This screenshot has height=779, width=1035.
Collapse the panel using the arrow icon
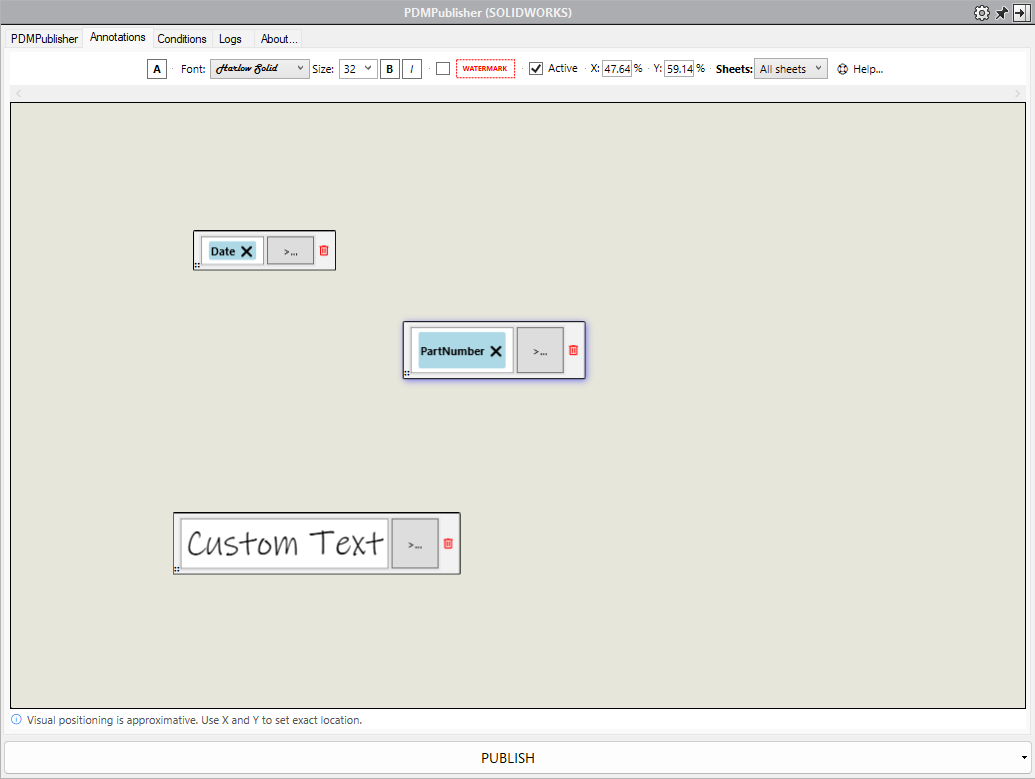pyautogui.click(x=1020, y=12)
